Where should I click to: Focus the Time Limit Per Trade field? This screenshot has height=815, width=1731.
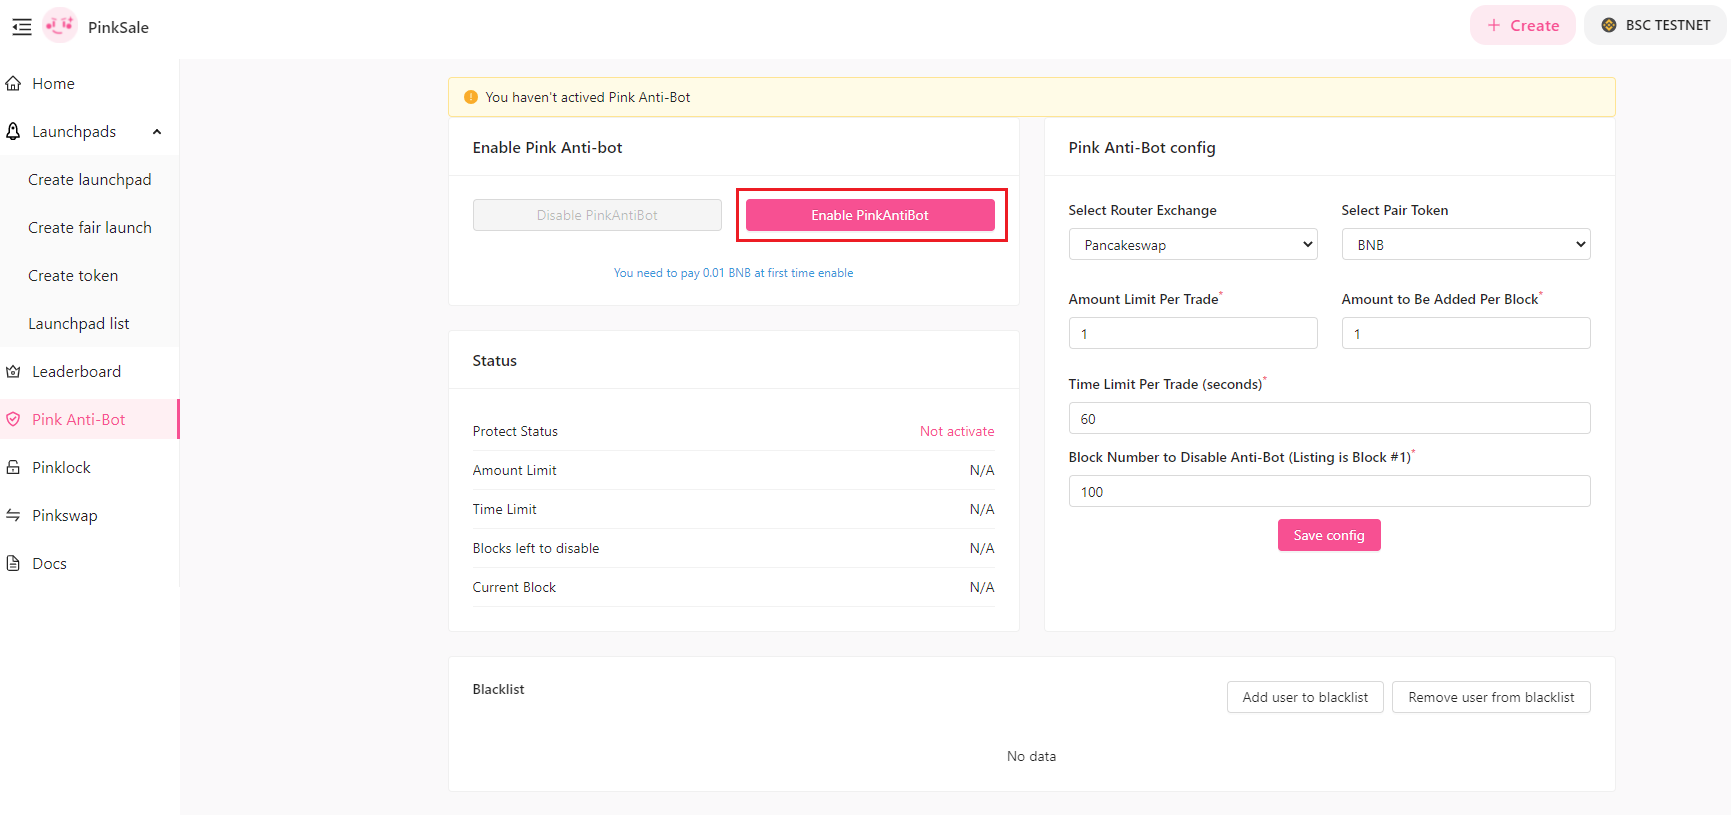pos(1329,418)
